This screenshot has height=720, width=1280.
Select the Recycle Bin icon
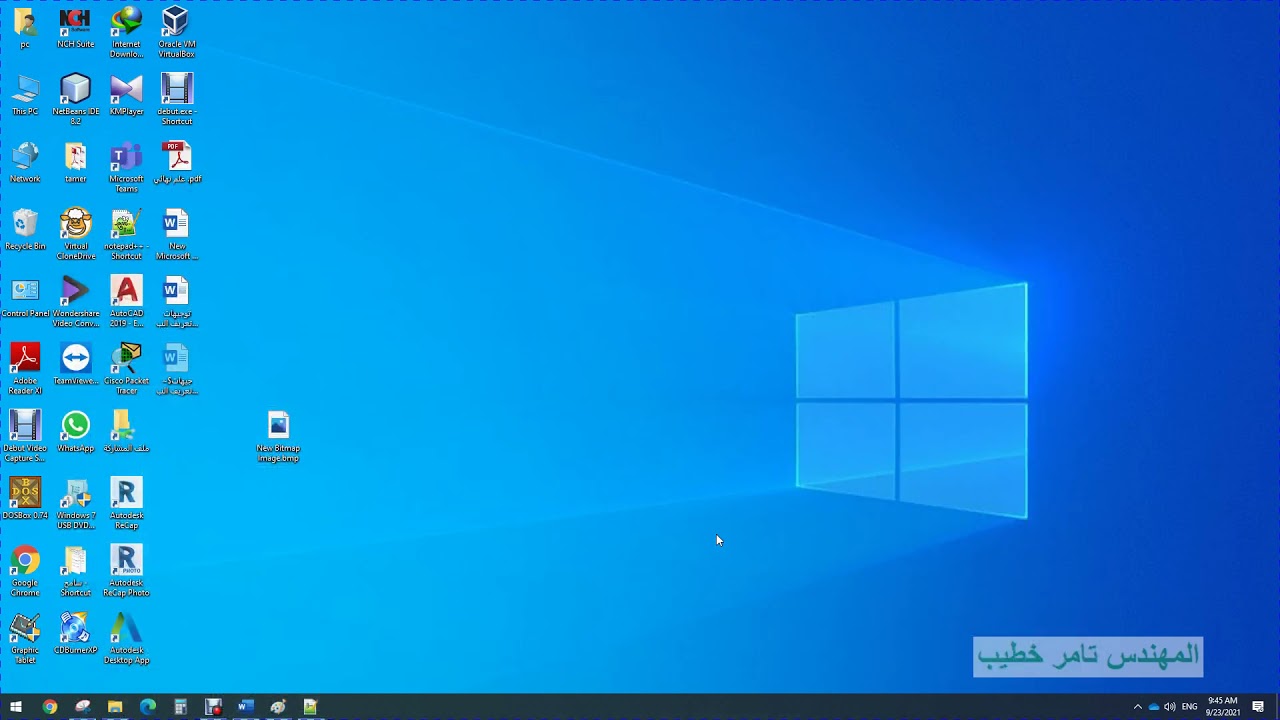(x=25, y=230)
